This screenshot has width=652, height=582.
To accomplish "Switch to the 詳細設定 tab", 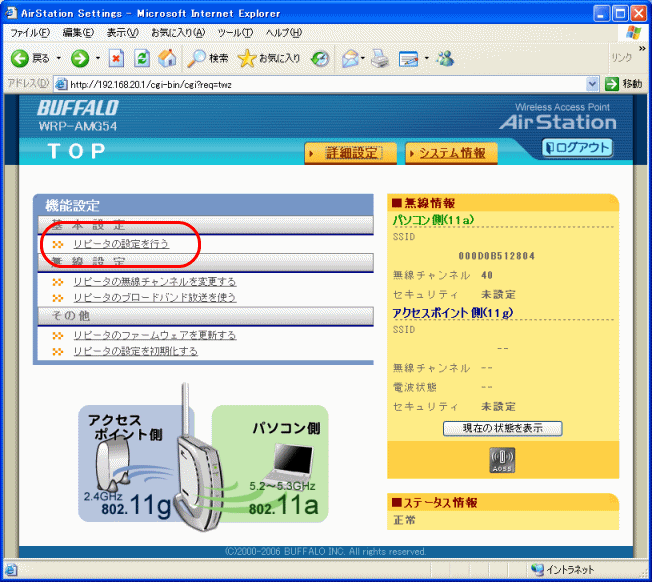I will [351, 153].
